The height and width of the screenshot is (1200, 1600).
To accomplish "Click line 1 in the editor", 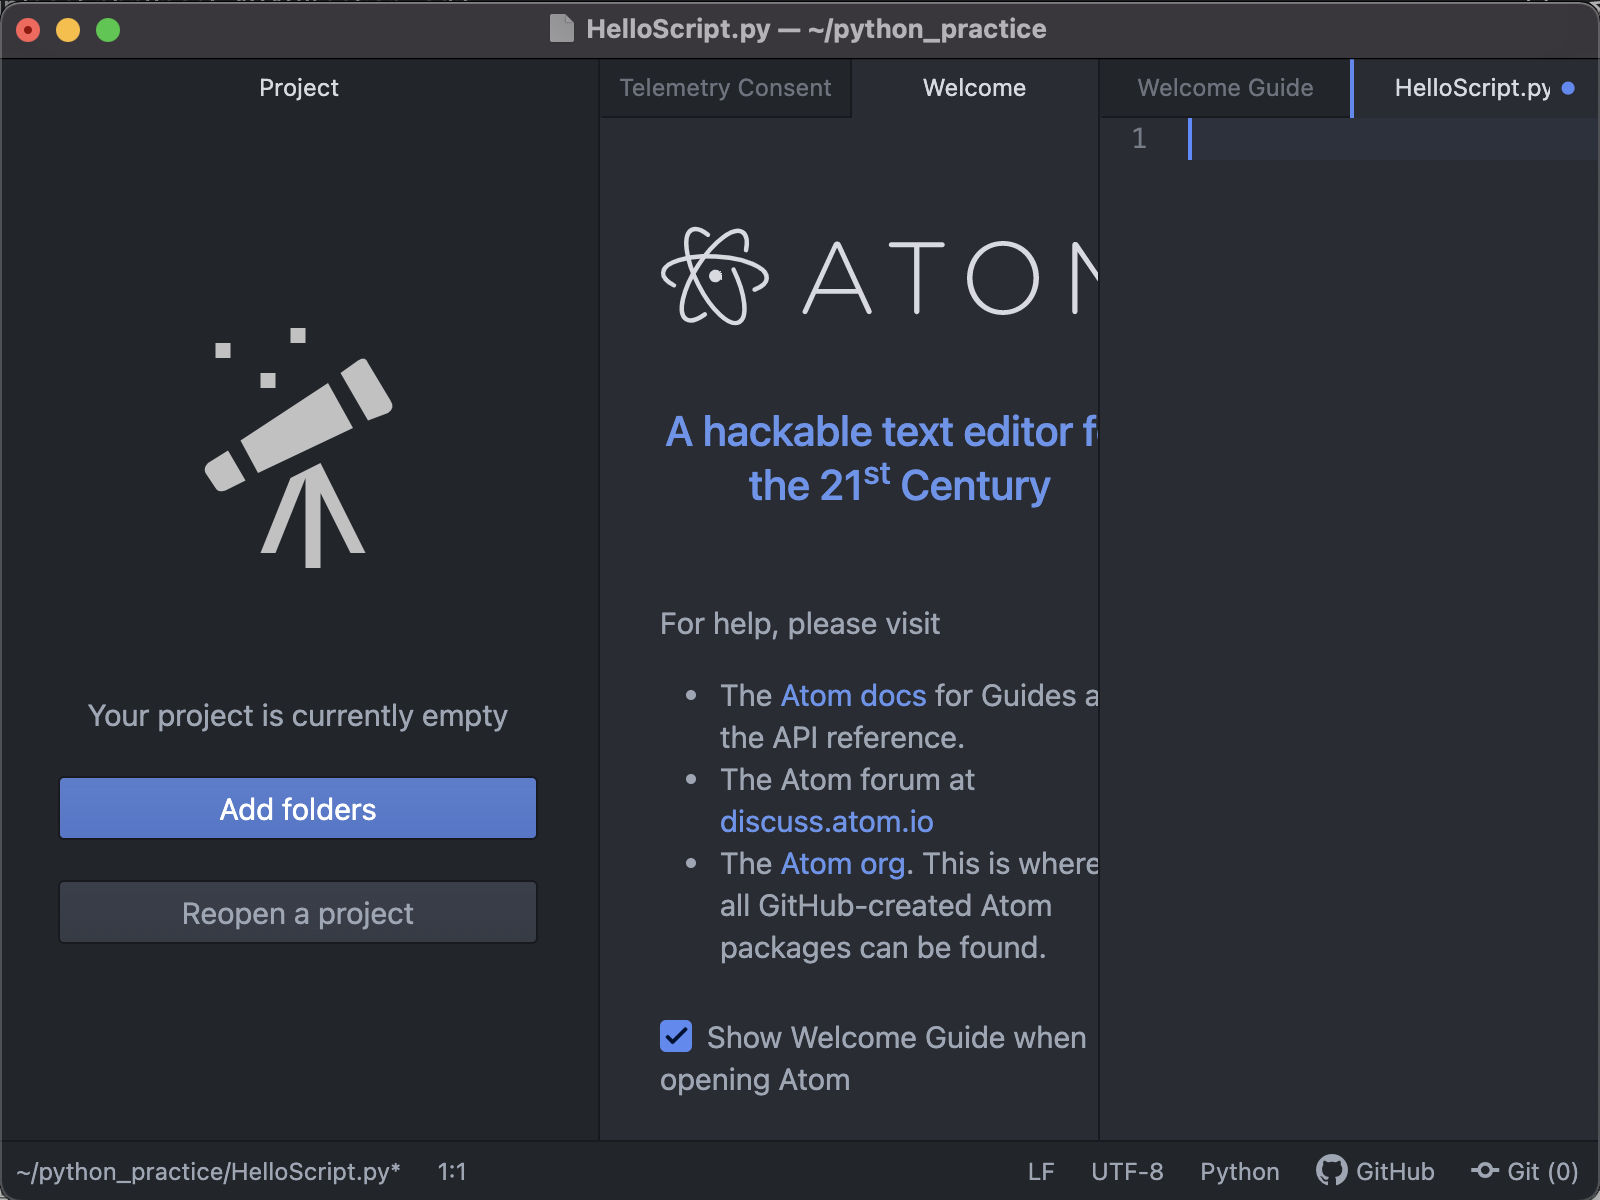I will 1390,139.
